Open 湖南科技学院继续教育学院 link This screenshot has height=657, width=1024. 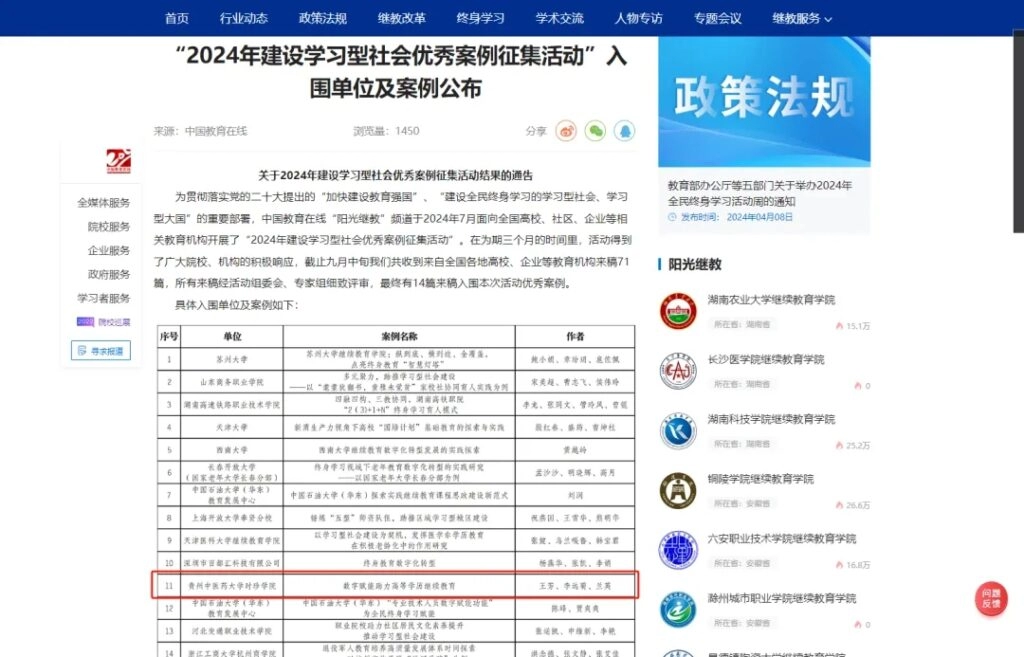pyautogui.click(x=771, y=419)
